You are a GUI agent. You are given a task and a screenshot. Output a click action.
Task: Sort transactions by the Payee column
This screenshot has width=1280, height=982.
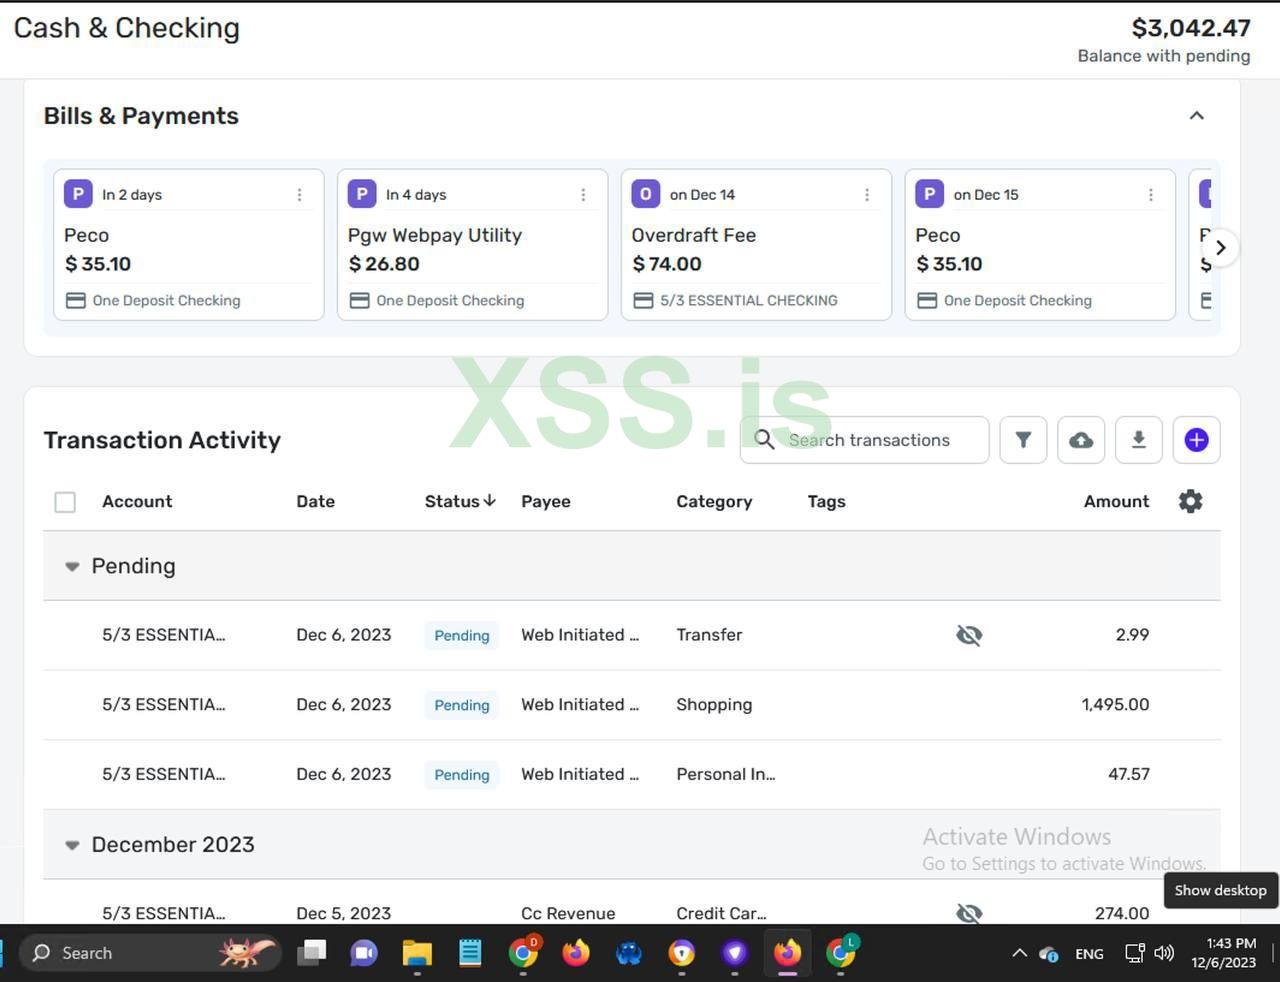pyautogui.click(x=546, y=501)
